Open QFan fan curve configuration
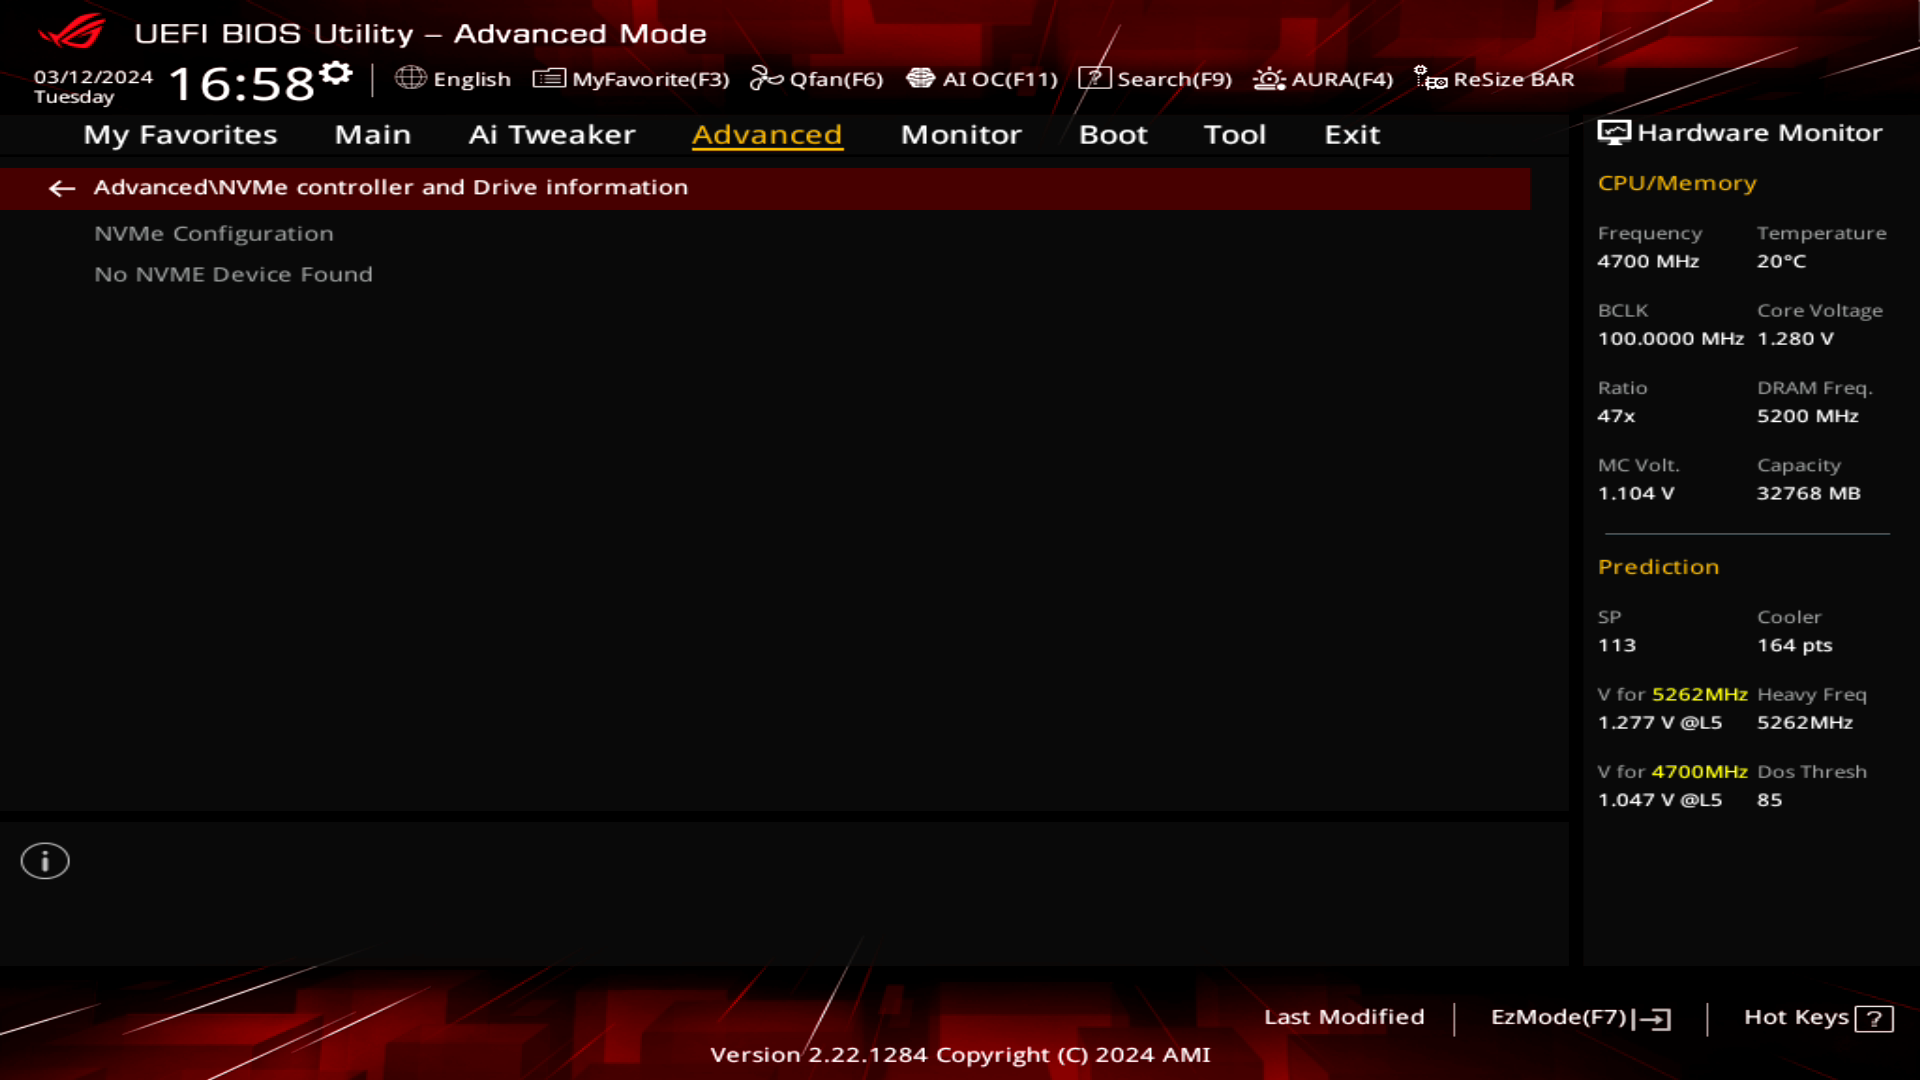 [818, 79]
